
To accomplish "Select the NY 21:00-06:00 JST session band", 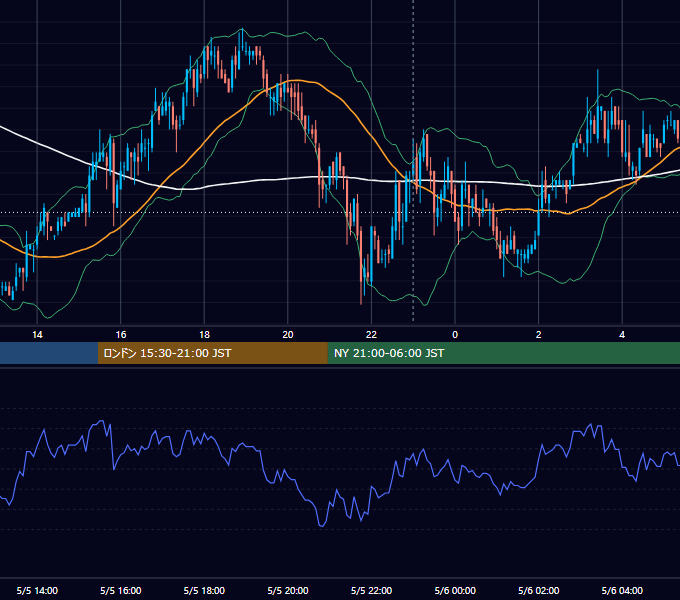I will coord(503,353).
